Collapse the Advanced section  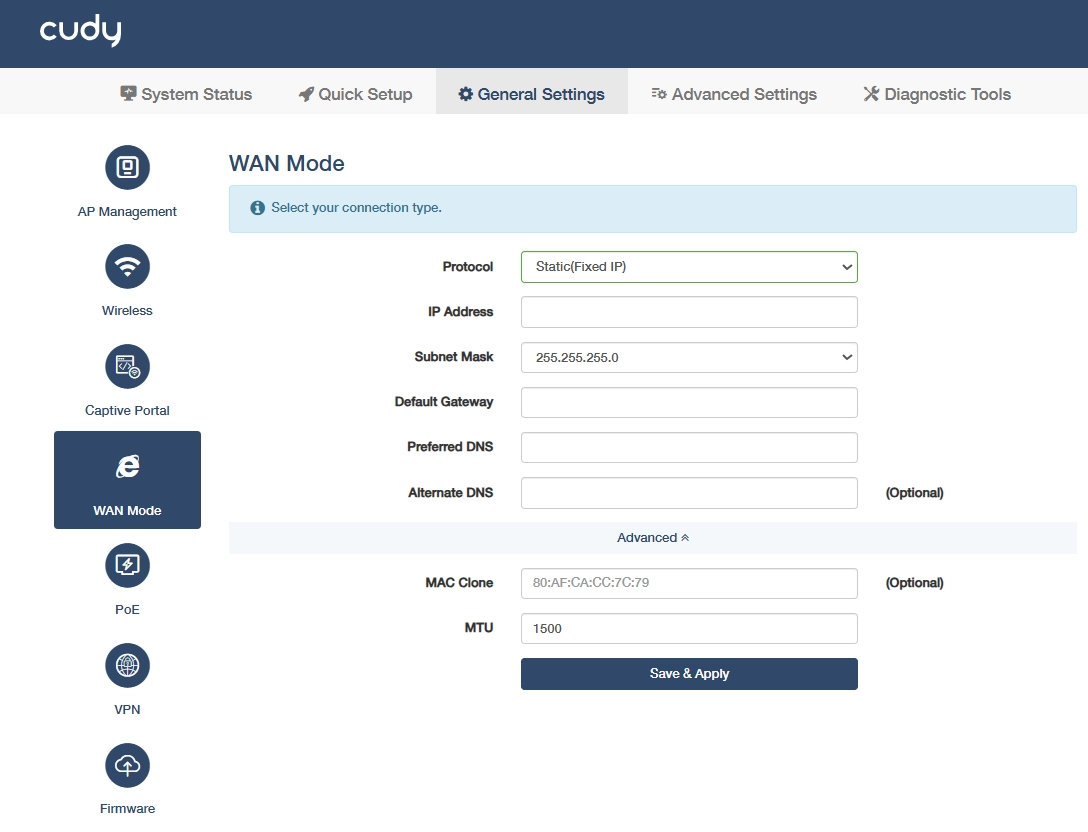[652, 538]
